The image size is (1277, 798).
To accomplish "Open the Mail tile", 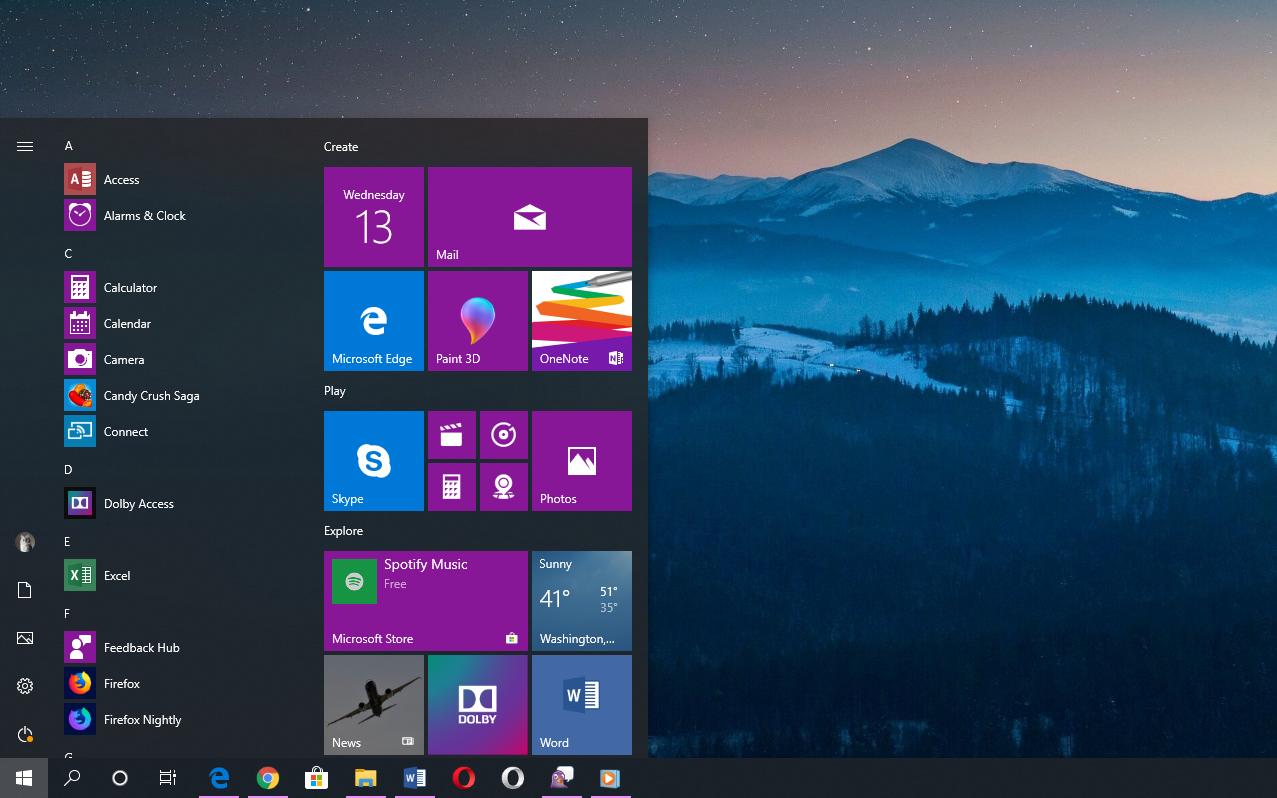I will pyautogui.click(x=529, y=216).
